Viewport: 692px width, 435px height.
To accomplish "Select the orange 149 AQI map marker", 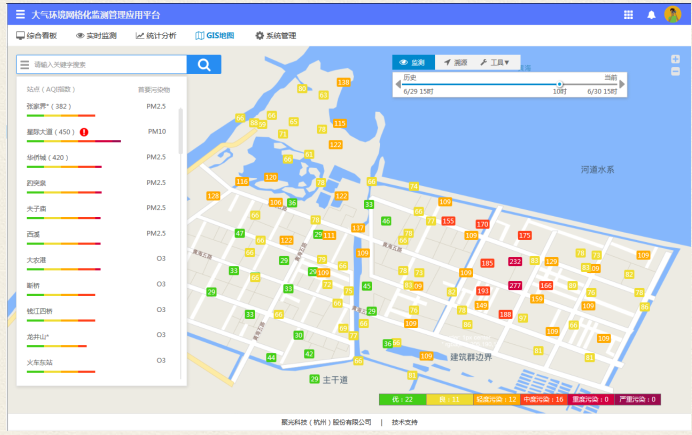I will 481,305.
